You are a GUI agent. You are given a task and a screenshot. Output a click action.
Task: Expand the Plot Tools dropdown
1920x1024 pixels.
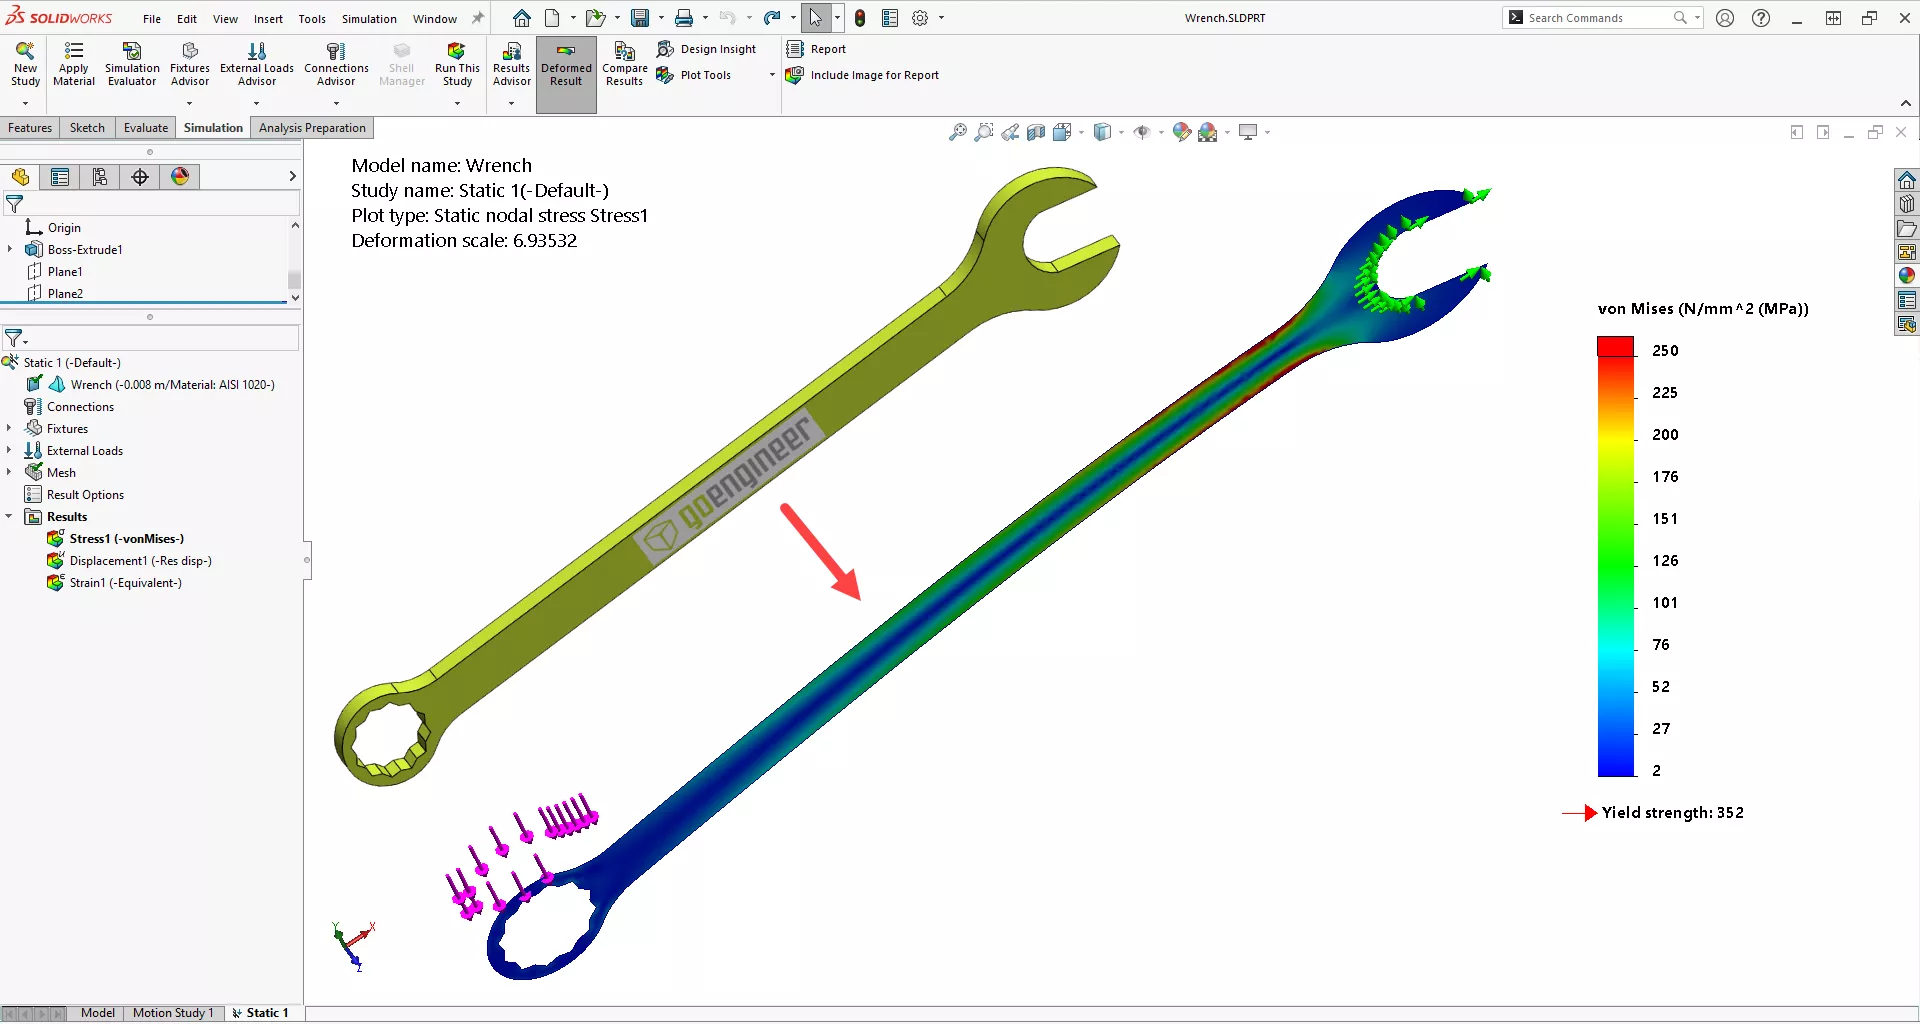click(770, 75)
